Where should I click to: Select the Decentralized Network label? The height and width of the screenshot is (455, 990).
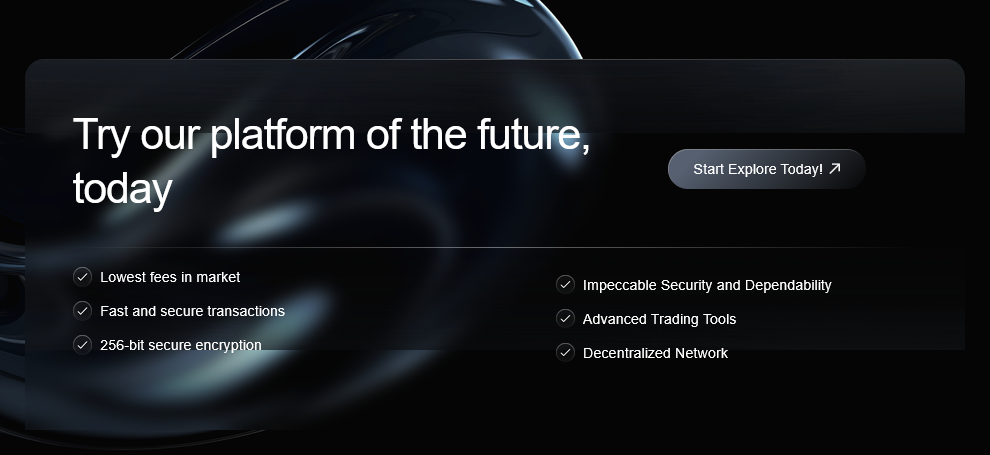pyautogui.click(x=655, y=353)
